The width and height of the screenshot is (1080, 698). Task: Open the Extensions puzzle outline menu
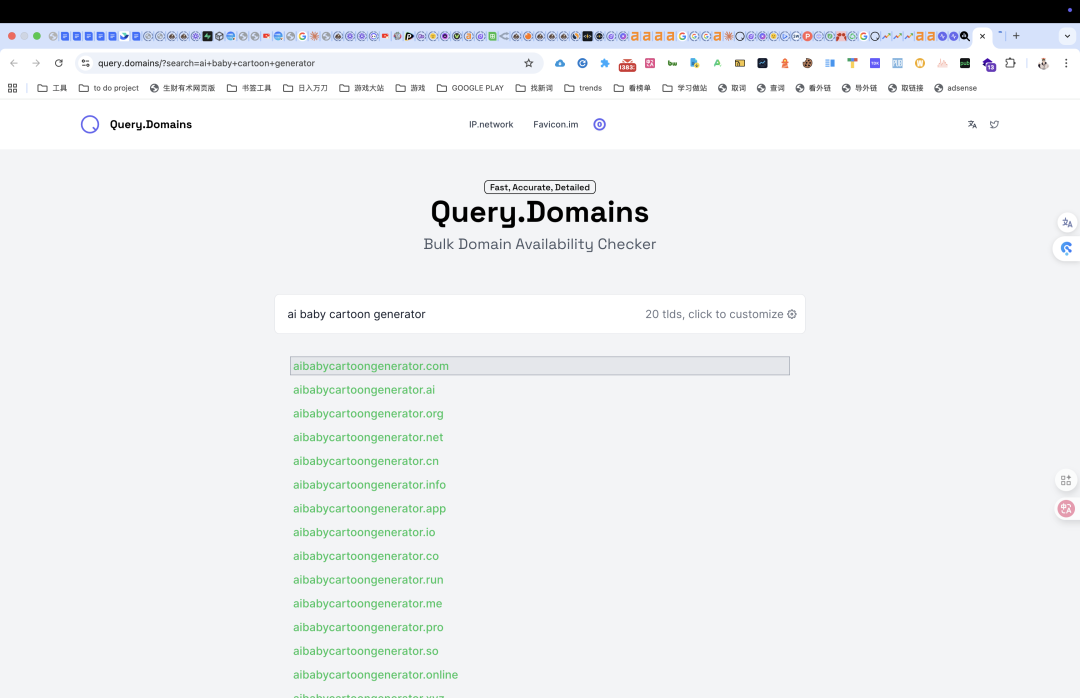click(x=1010, y=63)
